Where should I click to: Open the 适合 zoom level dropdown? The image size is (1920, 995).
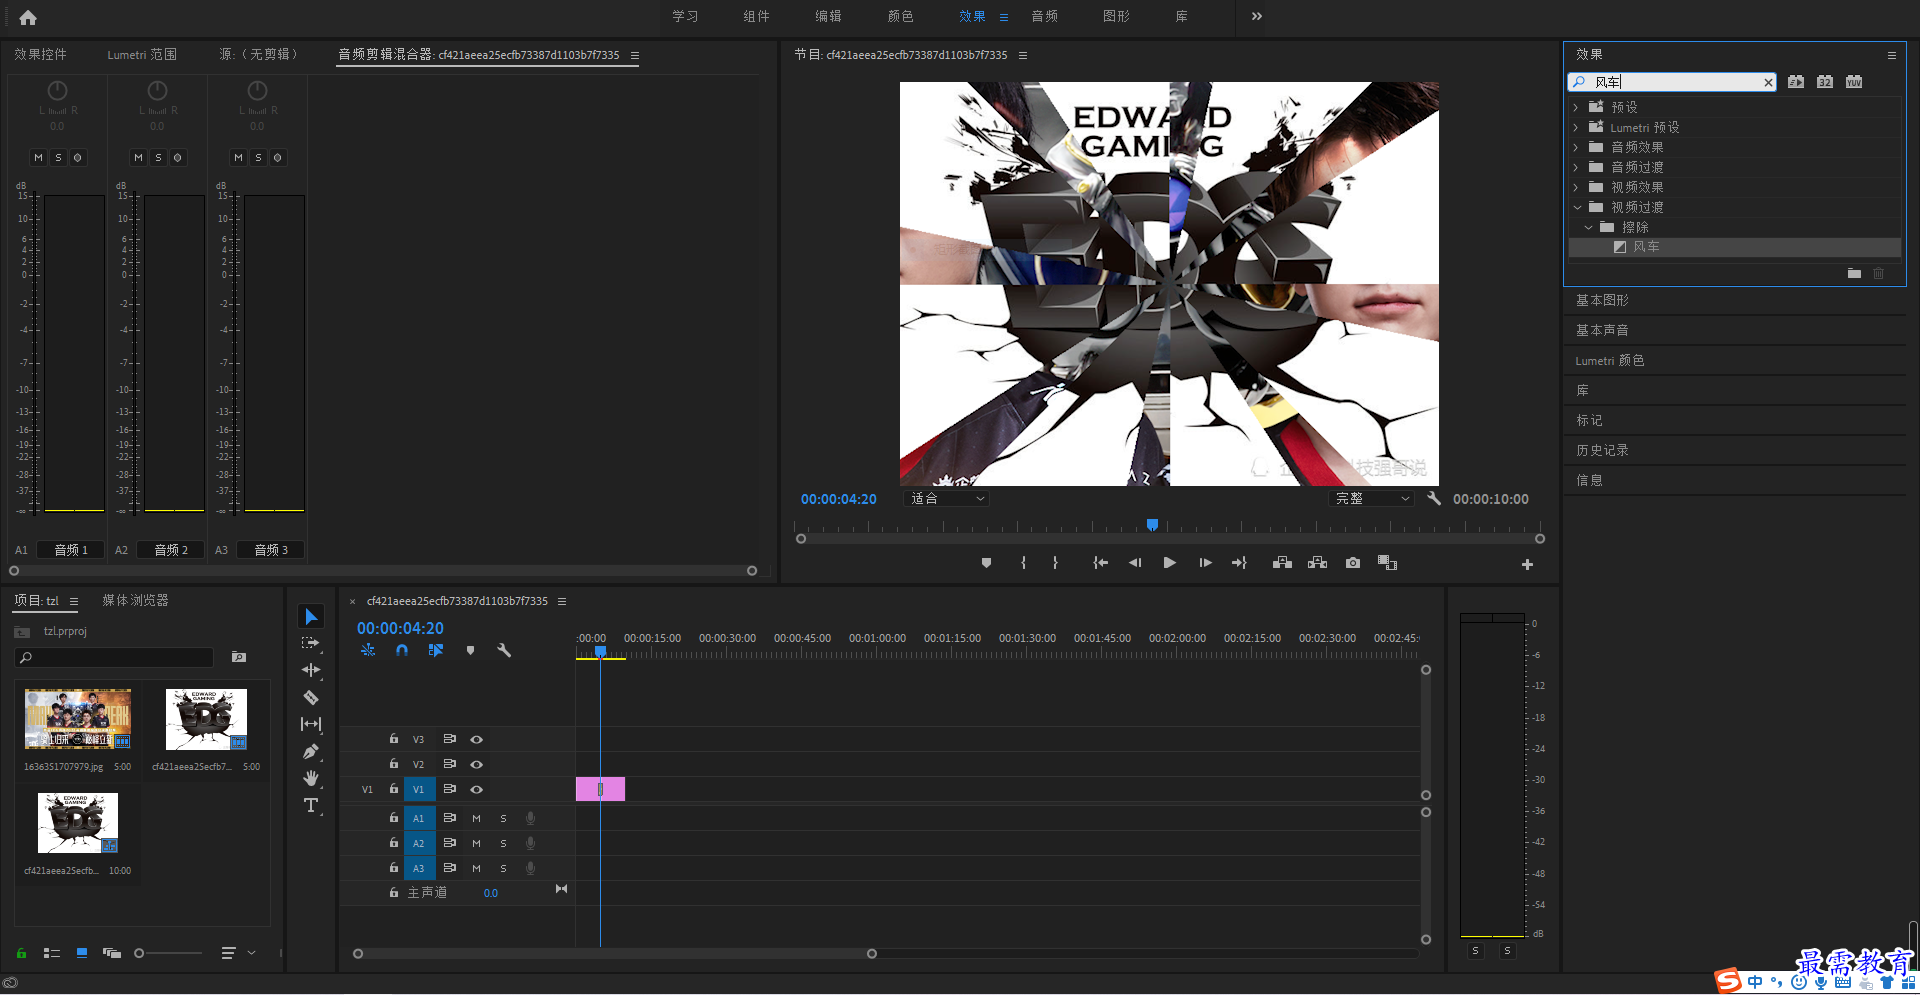click(946, 498)
